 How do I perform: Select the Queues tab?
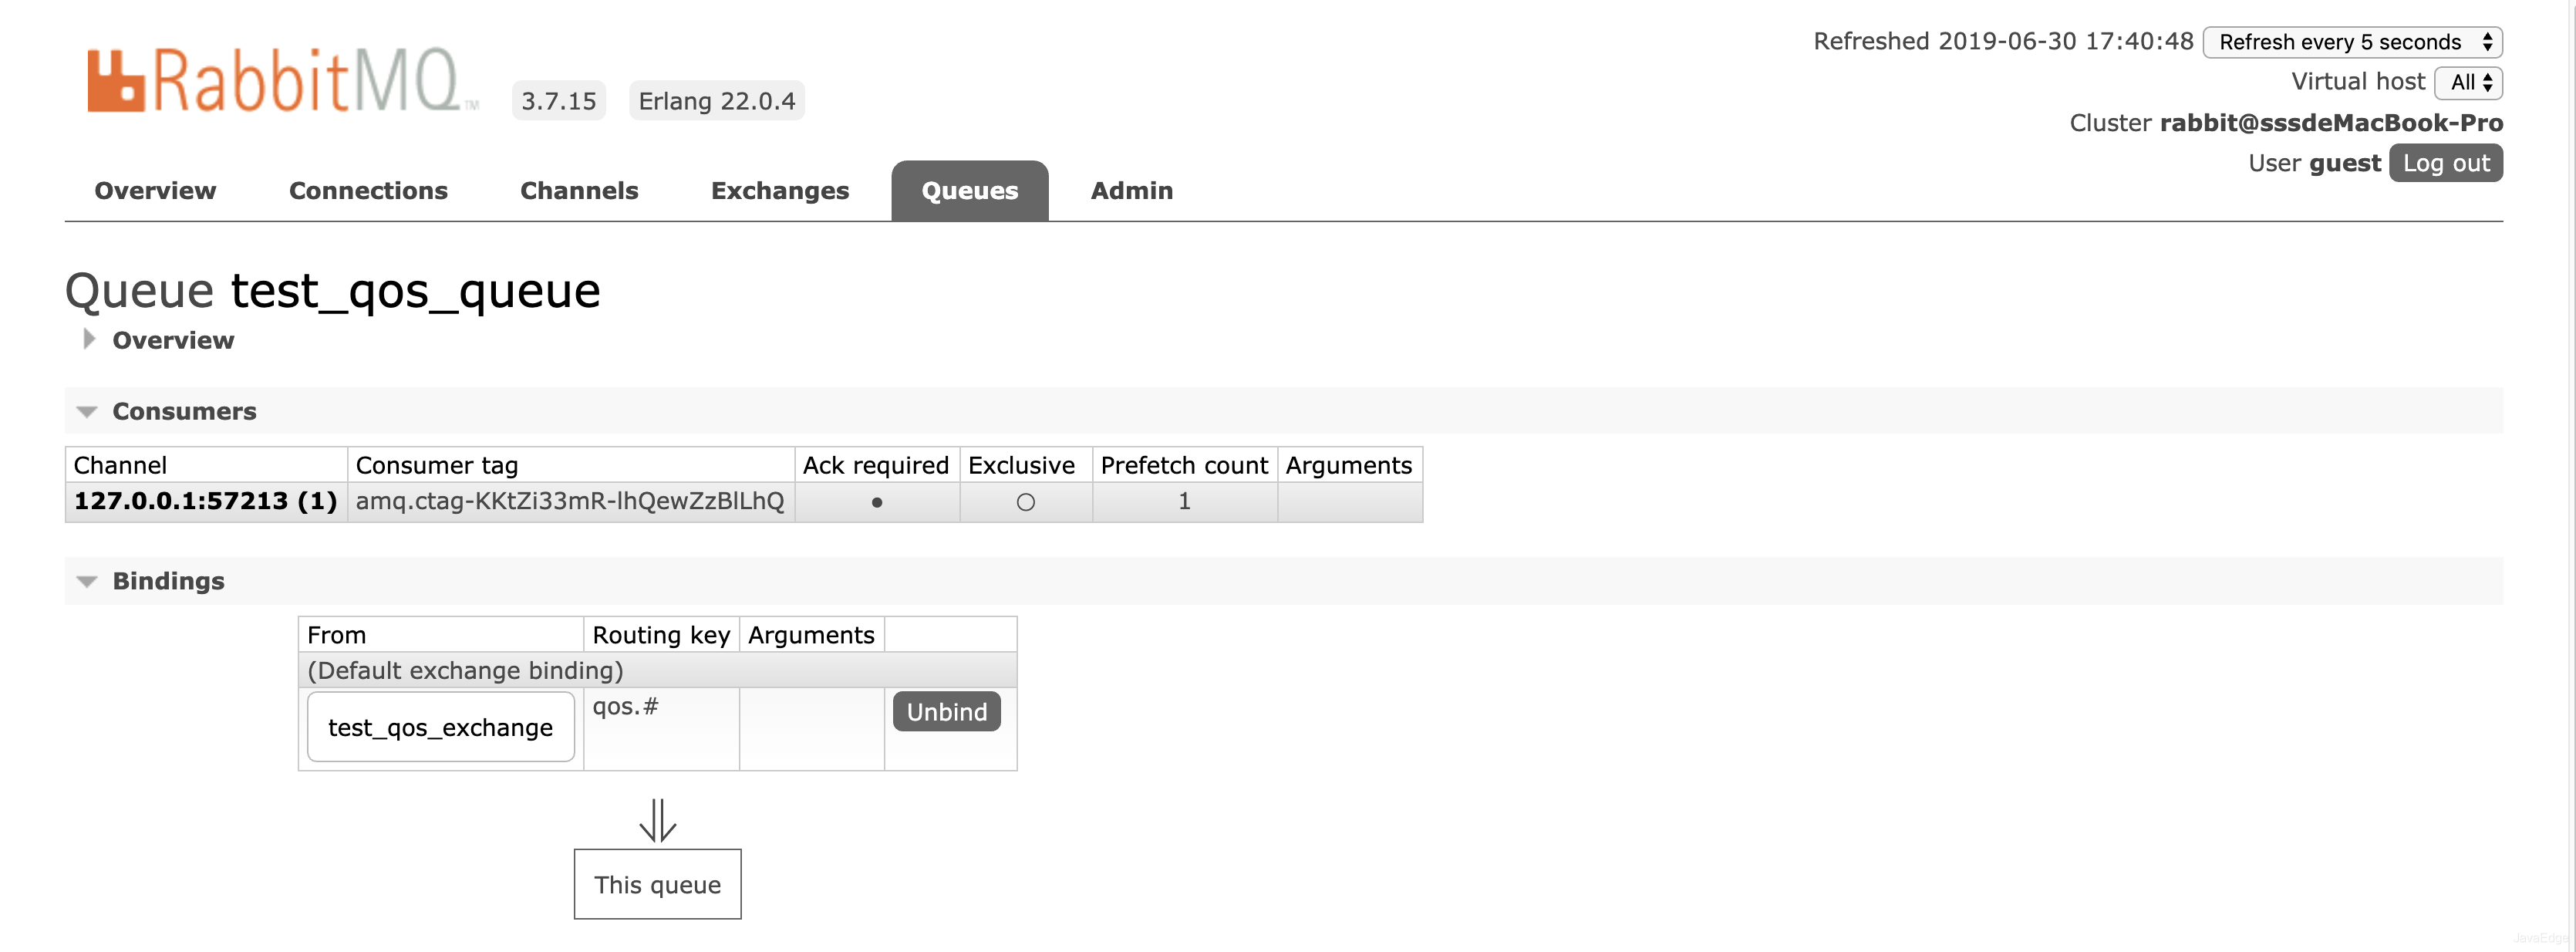pos(969,190)
